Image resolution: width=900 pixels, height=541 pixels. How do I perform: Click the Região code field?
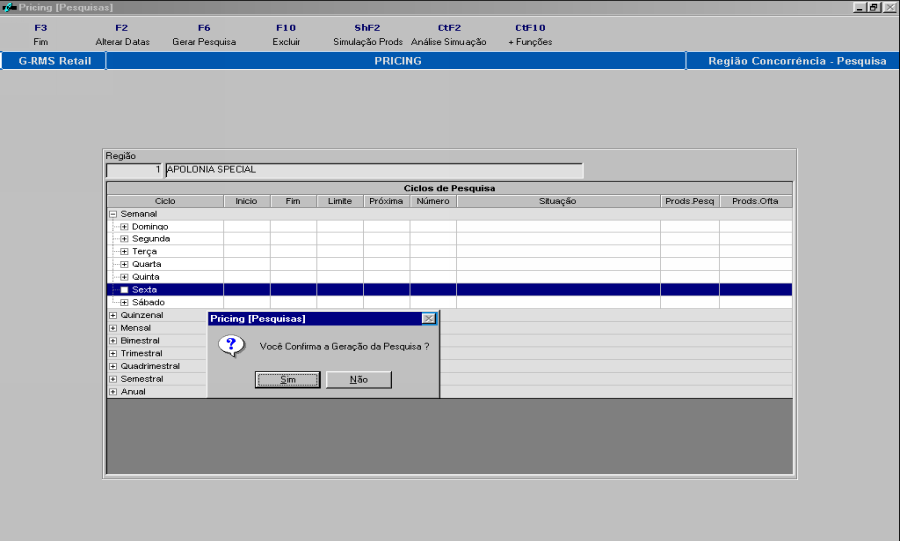[x=134, y=170]
